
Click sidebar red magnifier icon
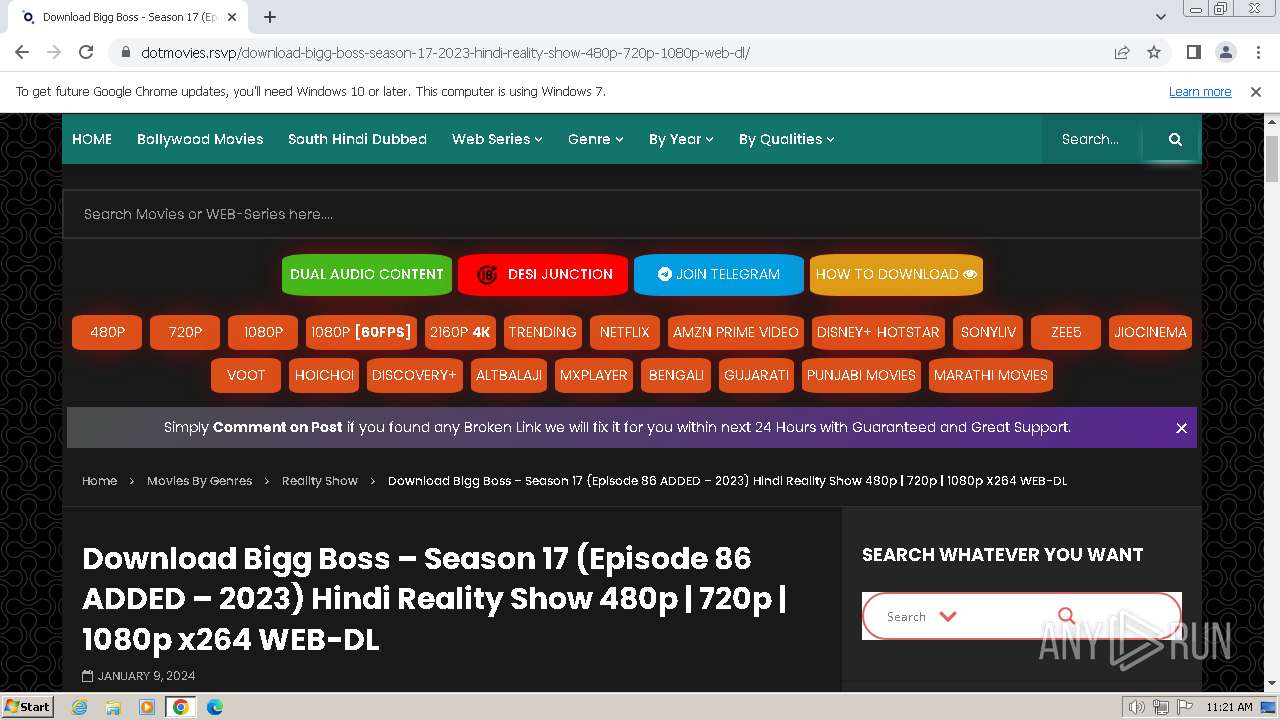click(x=1067, y=616)
